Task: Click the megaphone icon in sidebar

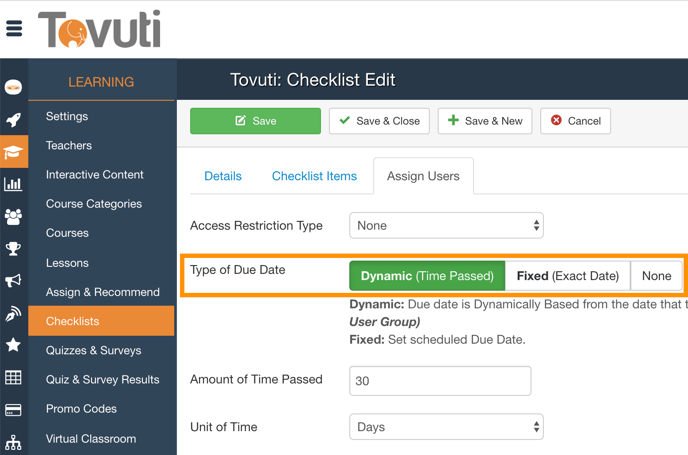Action: point(13,281)
